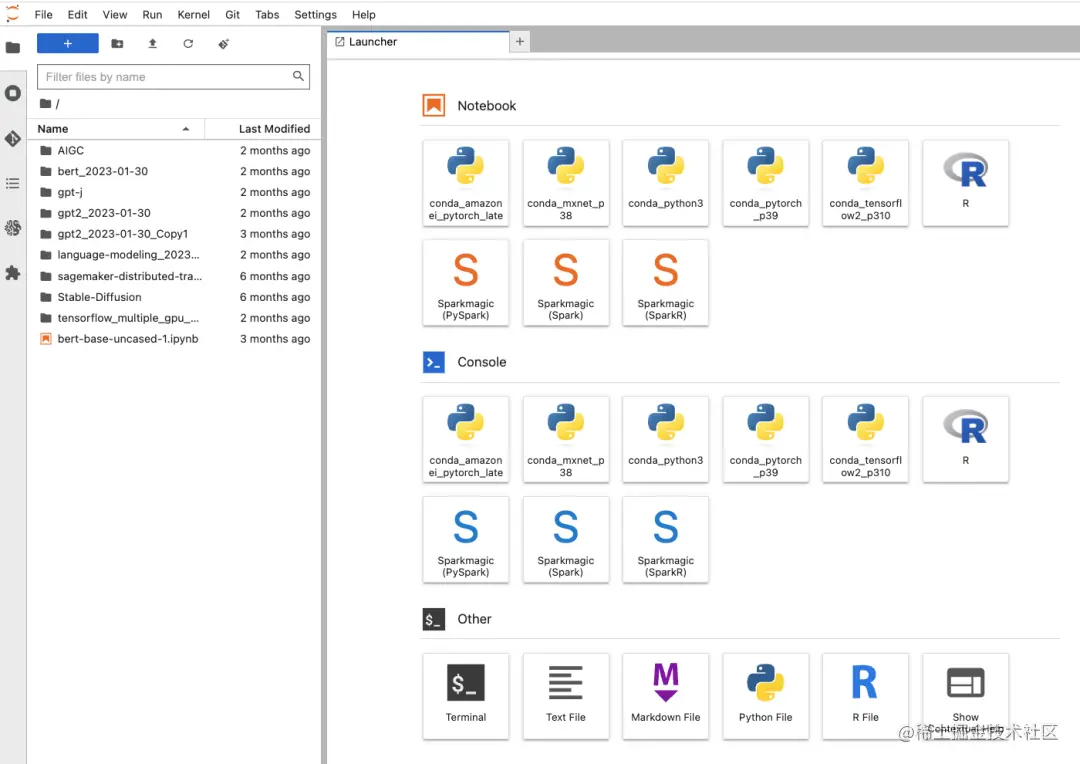Select the sagemaker-distributed-tra folder
1080x764 pixels.
[175, 276]
